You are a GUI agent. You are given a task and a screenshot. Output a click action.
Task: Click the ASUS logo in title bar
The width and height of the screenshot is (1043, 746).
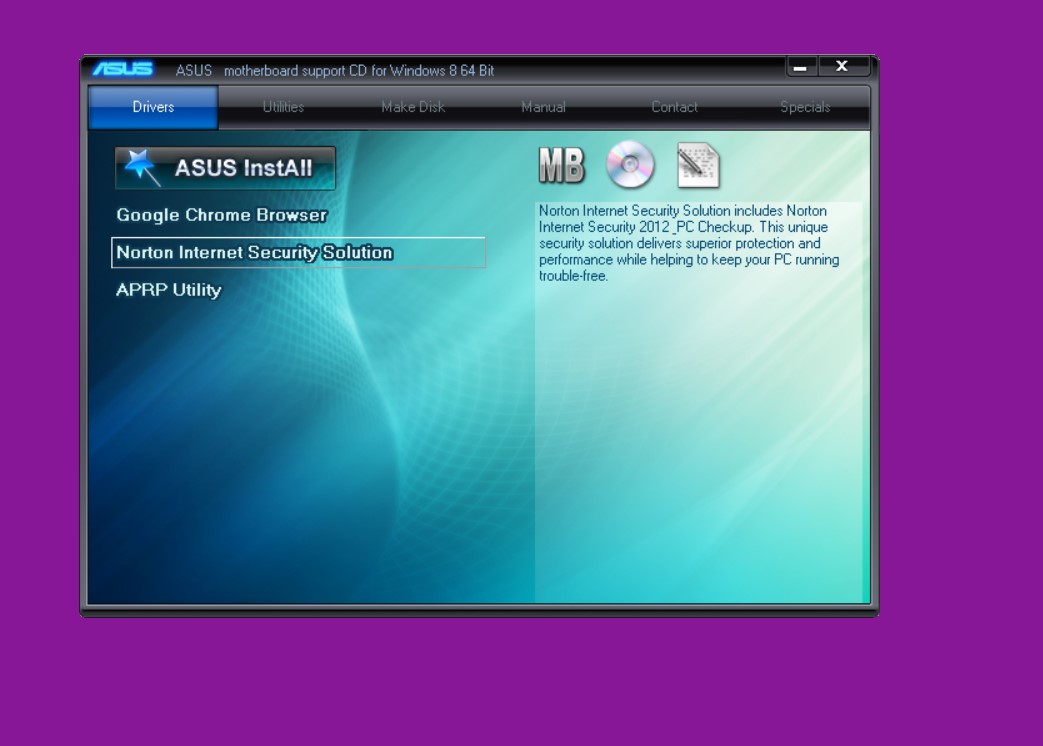(x=123, y=69)
